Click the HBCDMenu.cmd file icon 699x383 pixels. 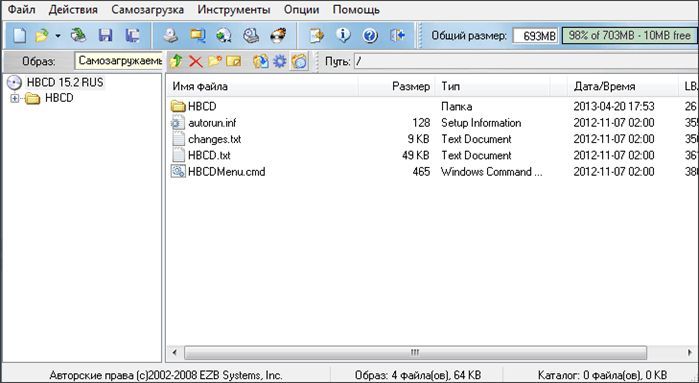coord(178,172)
